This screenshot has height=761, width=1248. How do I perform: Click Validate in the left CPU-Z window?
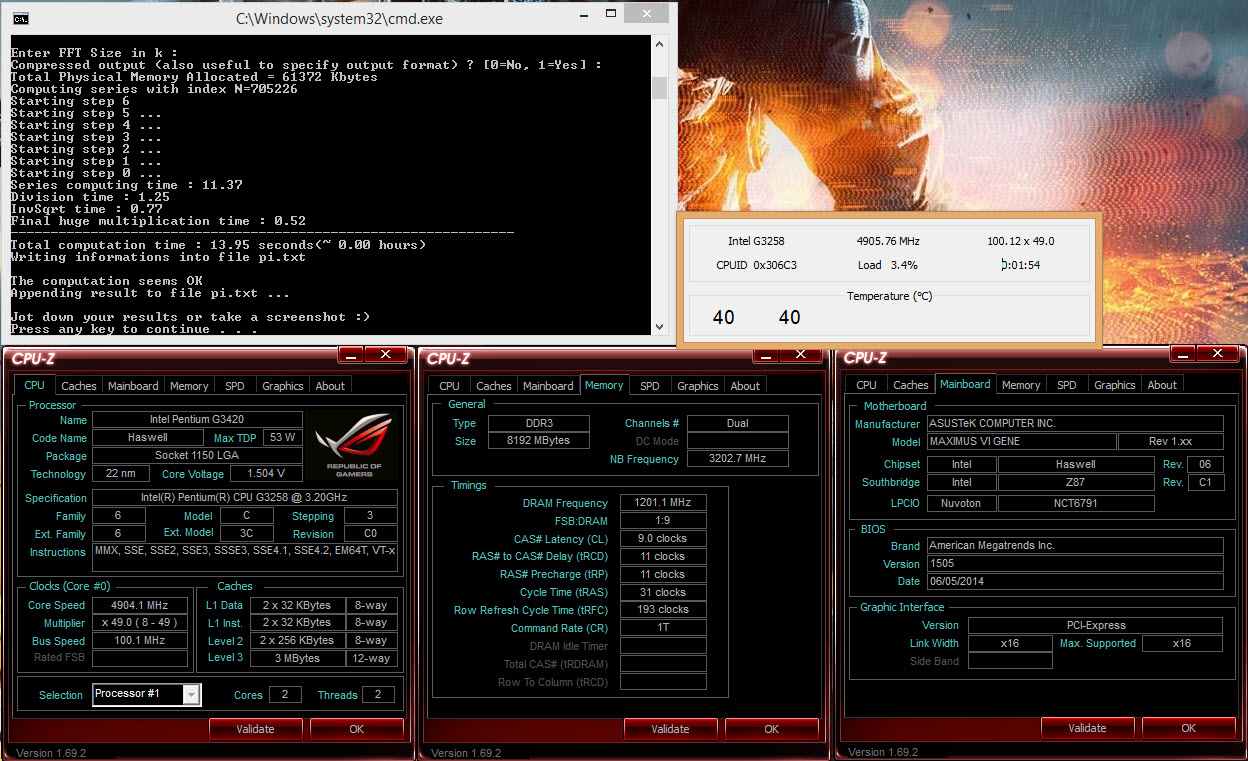[255, 729]
